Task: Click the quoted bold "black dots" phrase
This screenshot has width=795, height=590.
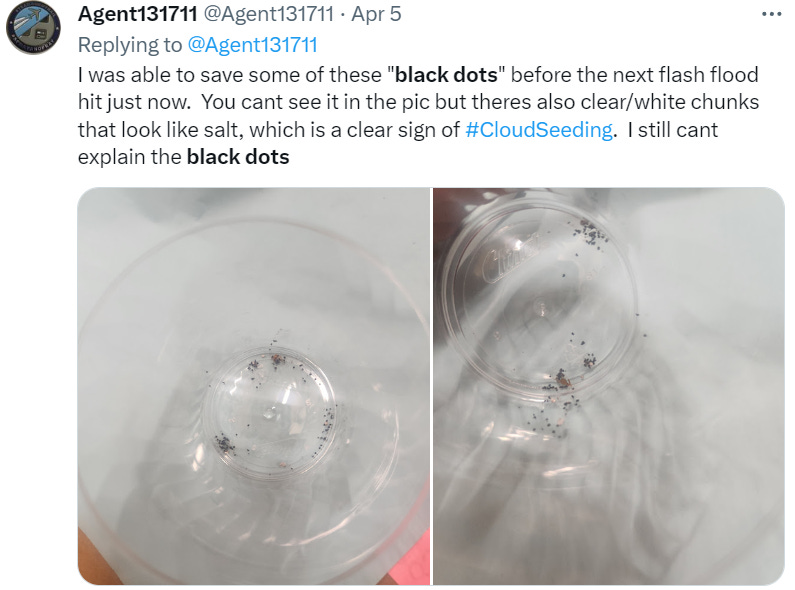Action: [446, 75]
